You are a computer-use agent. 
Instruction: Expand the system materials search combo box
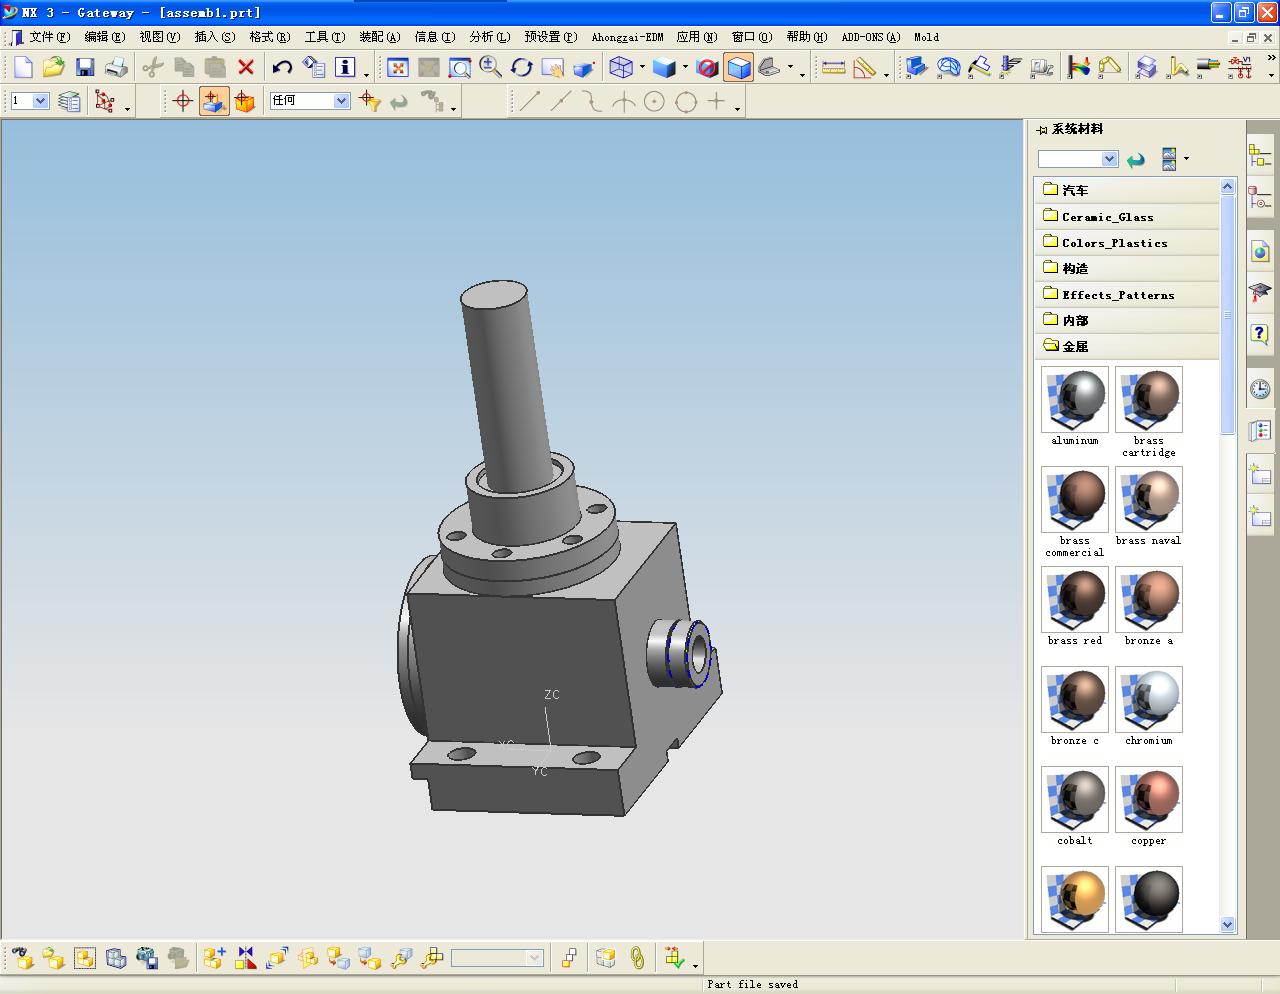[x=1109, y=159]
